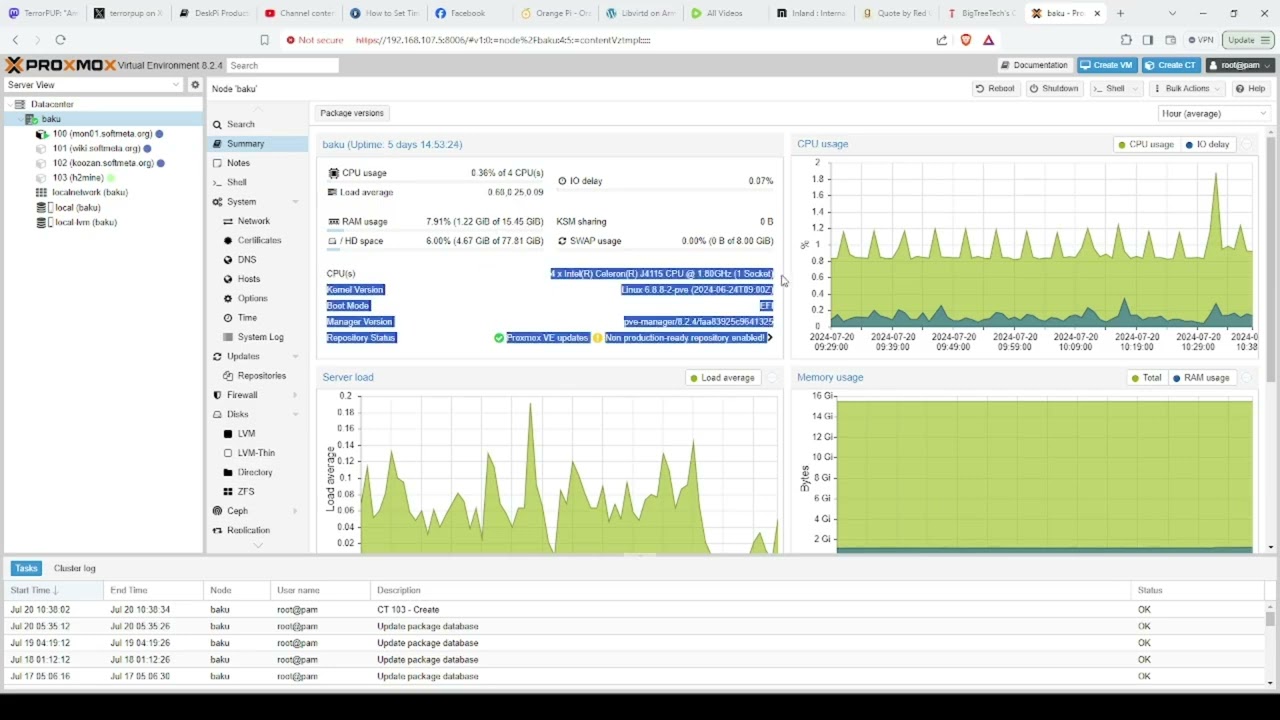Click the Create CT button
The image size is (1280, 720).
click(1170, 65)
